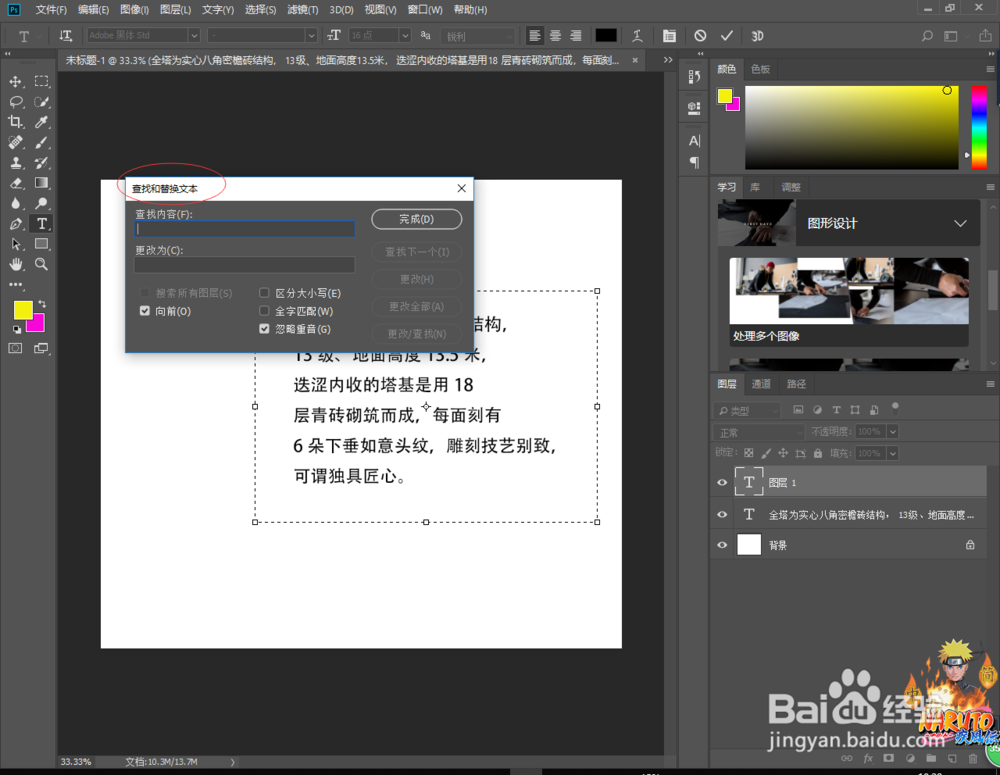
Task: Click the 查找内容(F) input field
Action: 245,229
